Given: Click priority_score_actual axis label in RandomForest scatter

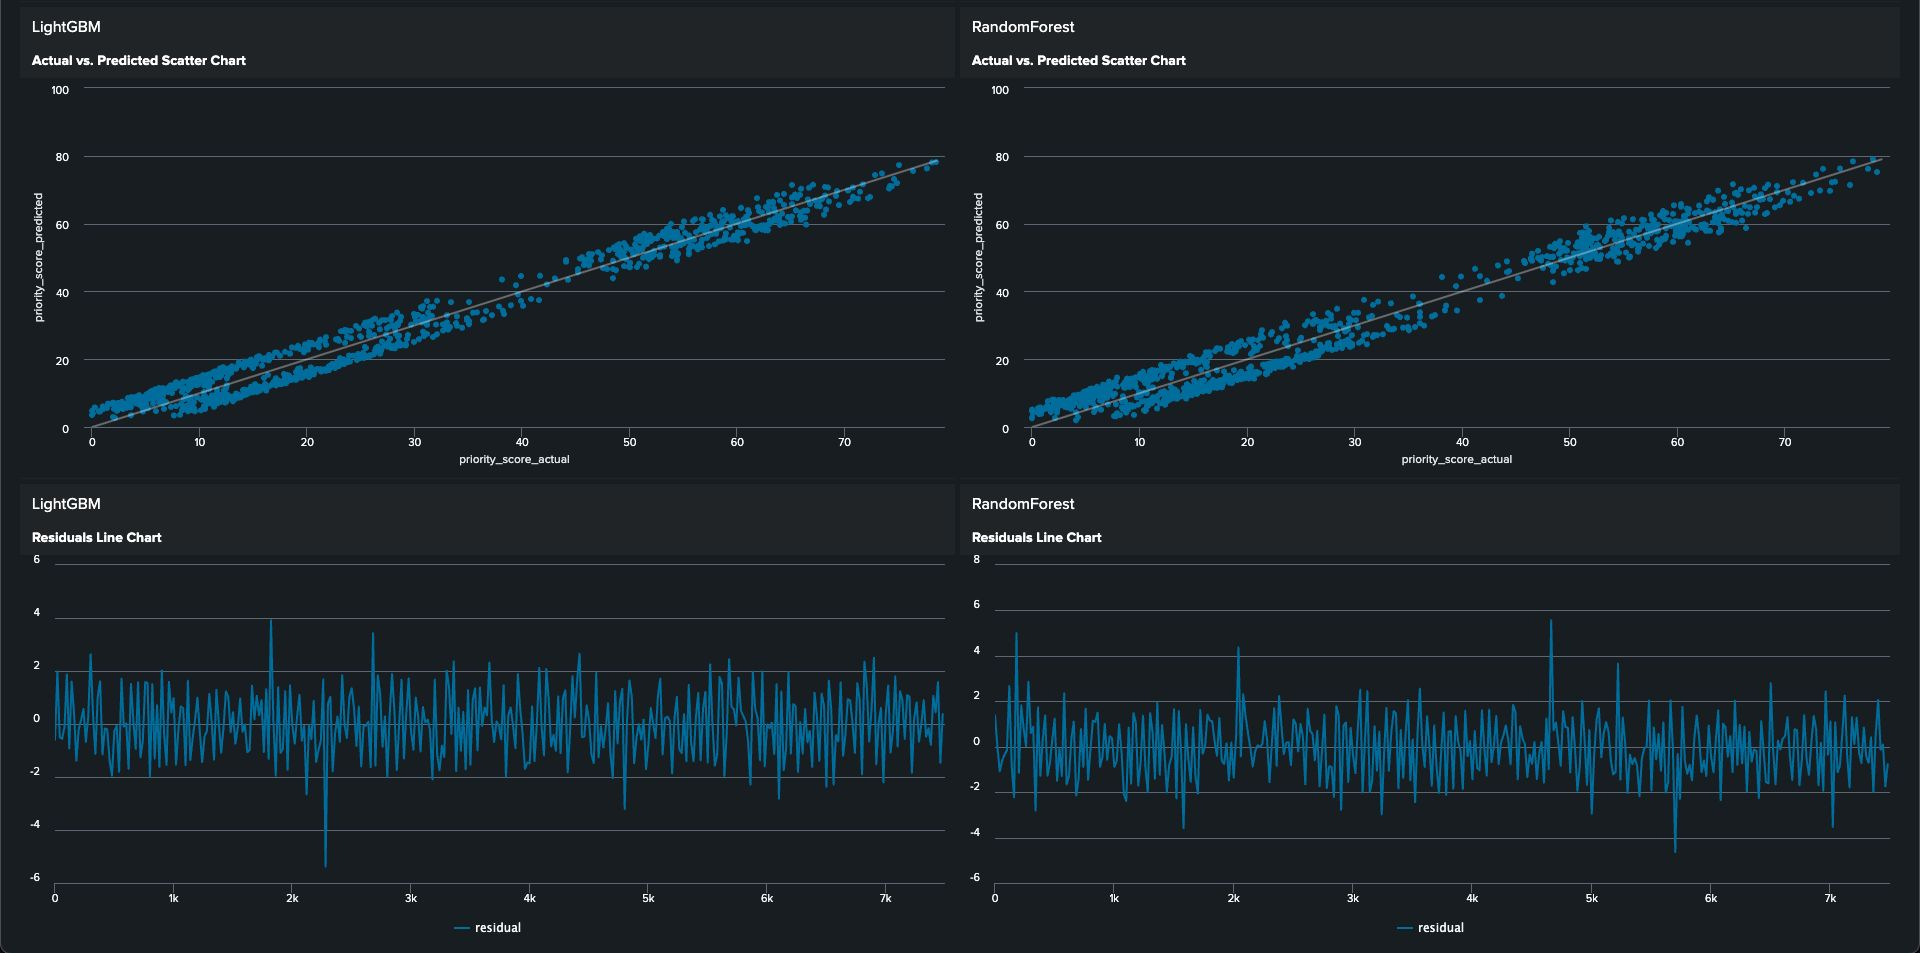Looking at the screenshot, I should [1456, 460].
